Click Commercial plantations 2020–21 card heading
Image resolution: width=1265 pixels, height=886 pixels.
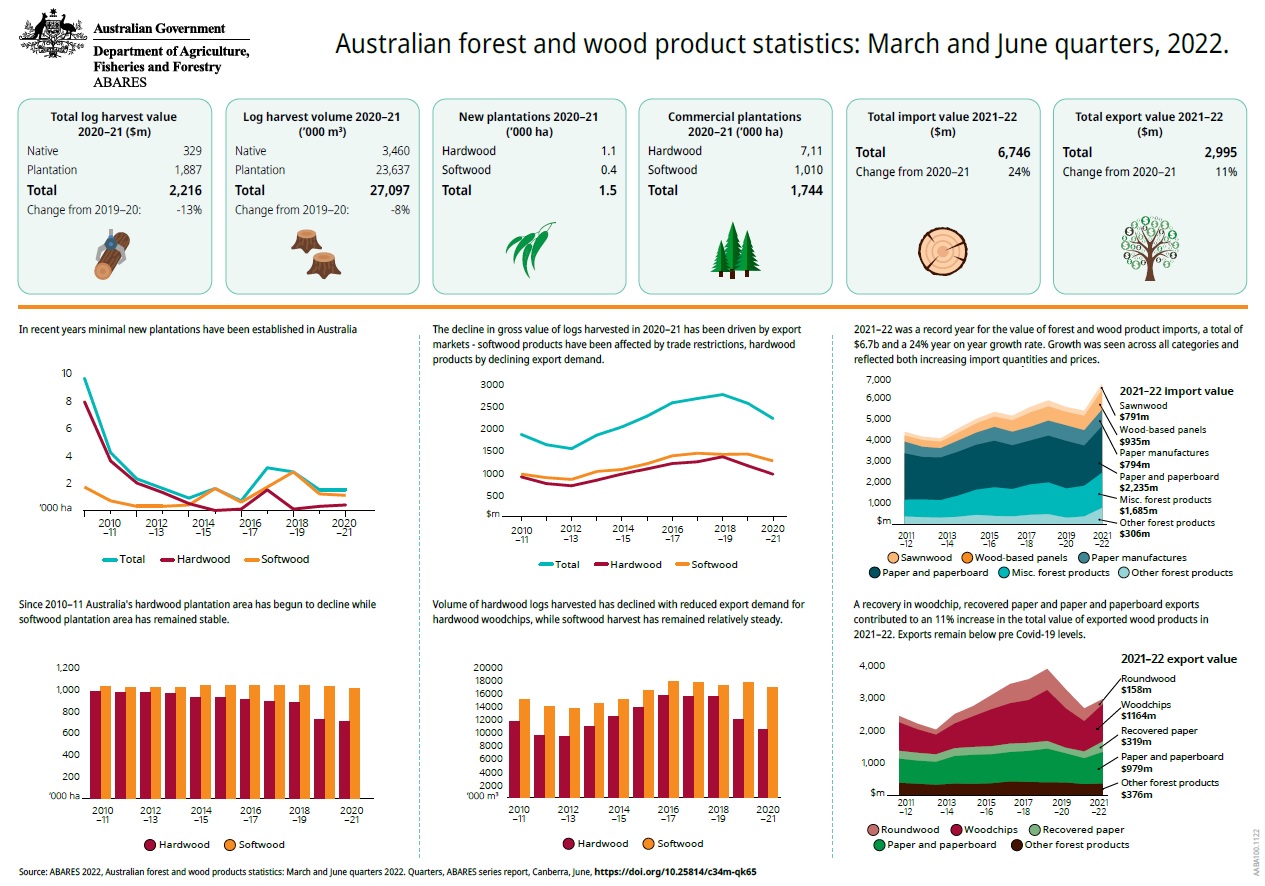(734, 124)
